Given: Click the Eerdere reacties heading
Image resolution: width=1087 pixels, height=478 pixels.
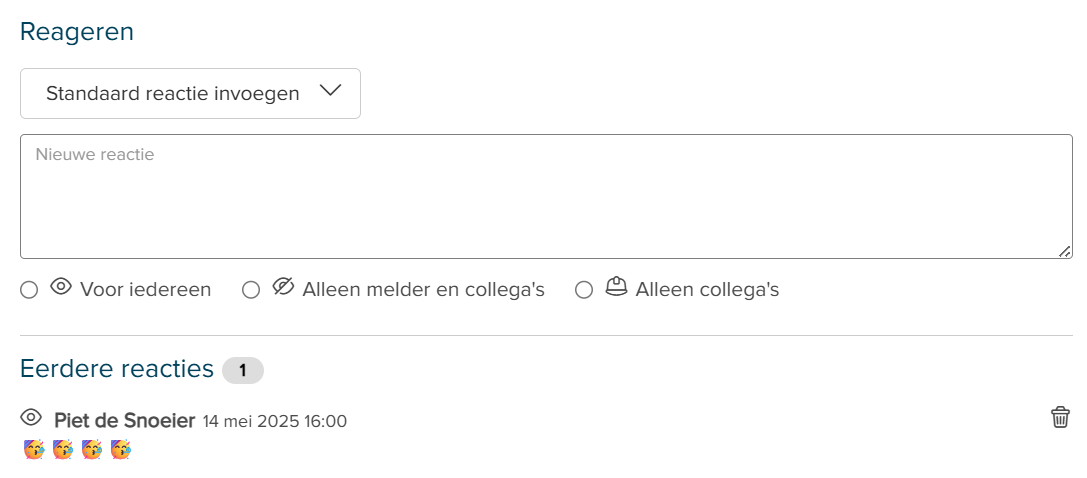Looking at the screenshot, I should 116,369.
